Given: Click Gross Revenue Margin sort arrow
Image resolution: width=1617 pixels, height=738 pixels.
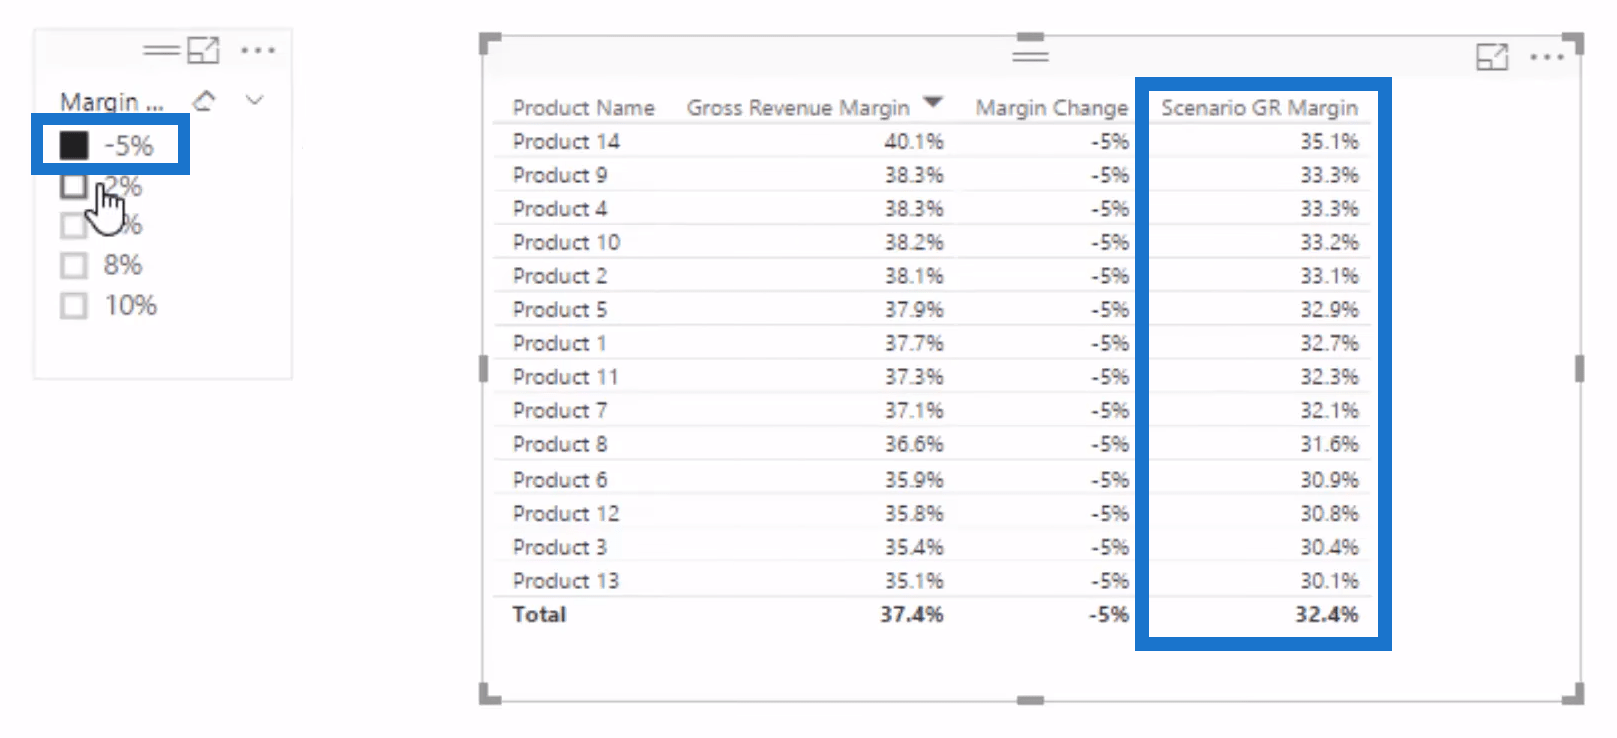Looking at the screenshot, I should 933,102.
